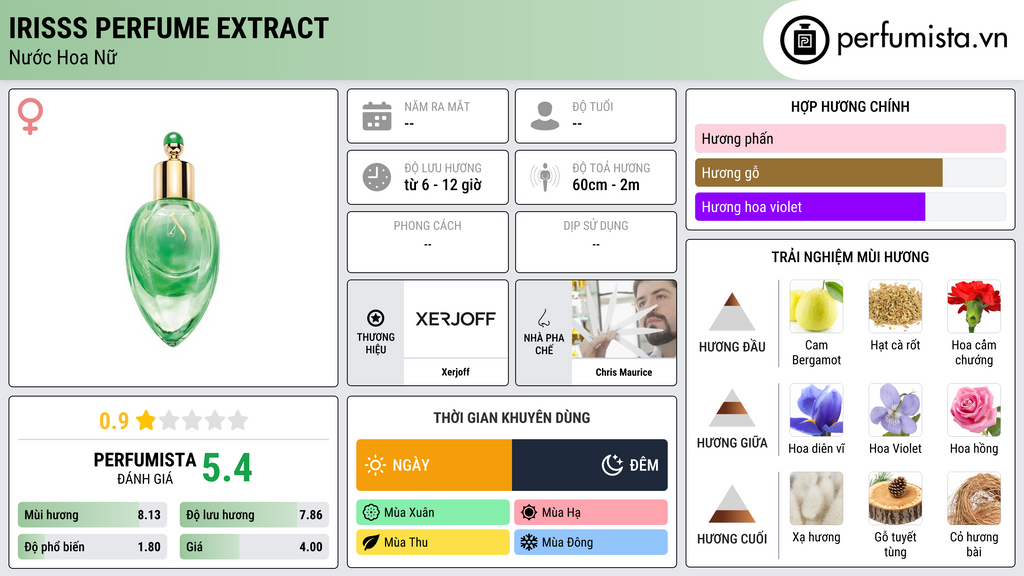Click the nose icon above Nhà pha chế
1024x576 pixels.
(x=543, y=318)
